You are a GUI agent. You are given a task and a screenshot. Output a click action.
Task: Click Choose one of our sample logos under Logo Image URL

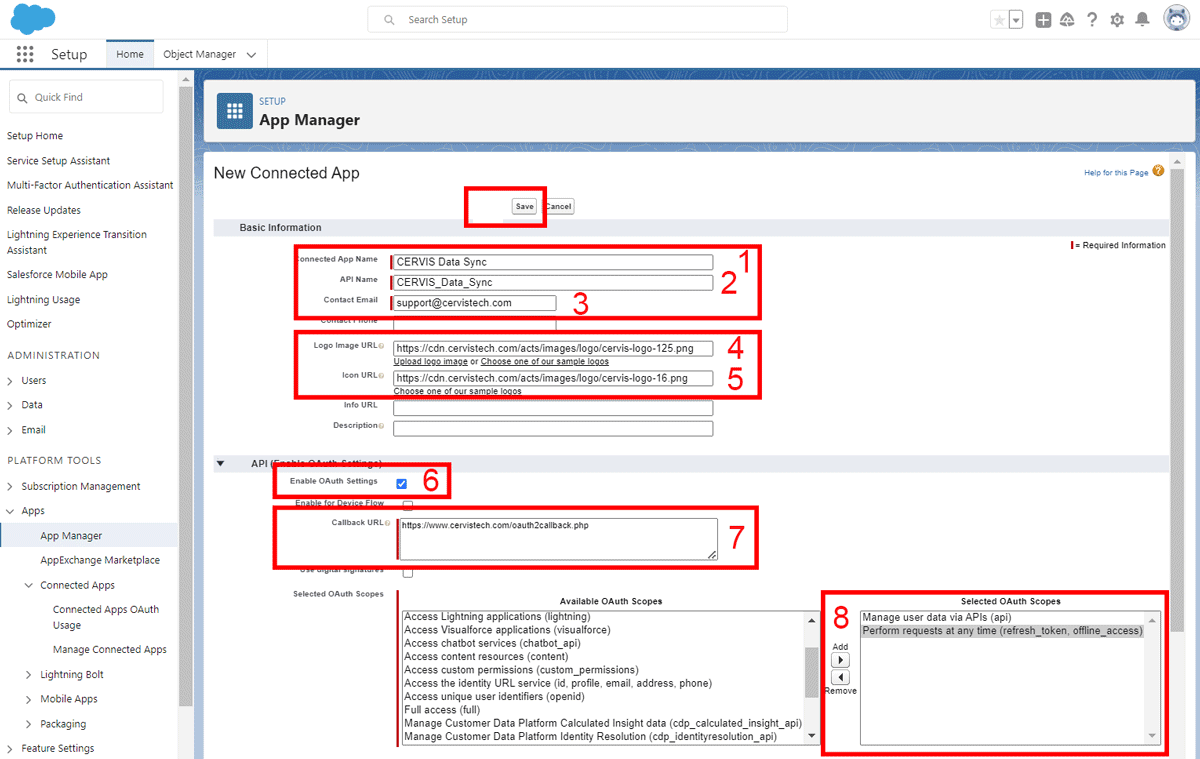pyautogui.click(x=545, y=361)
